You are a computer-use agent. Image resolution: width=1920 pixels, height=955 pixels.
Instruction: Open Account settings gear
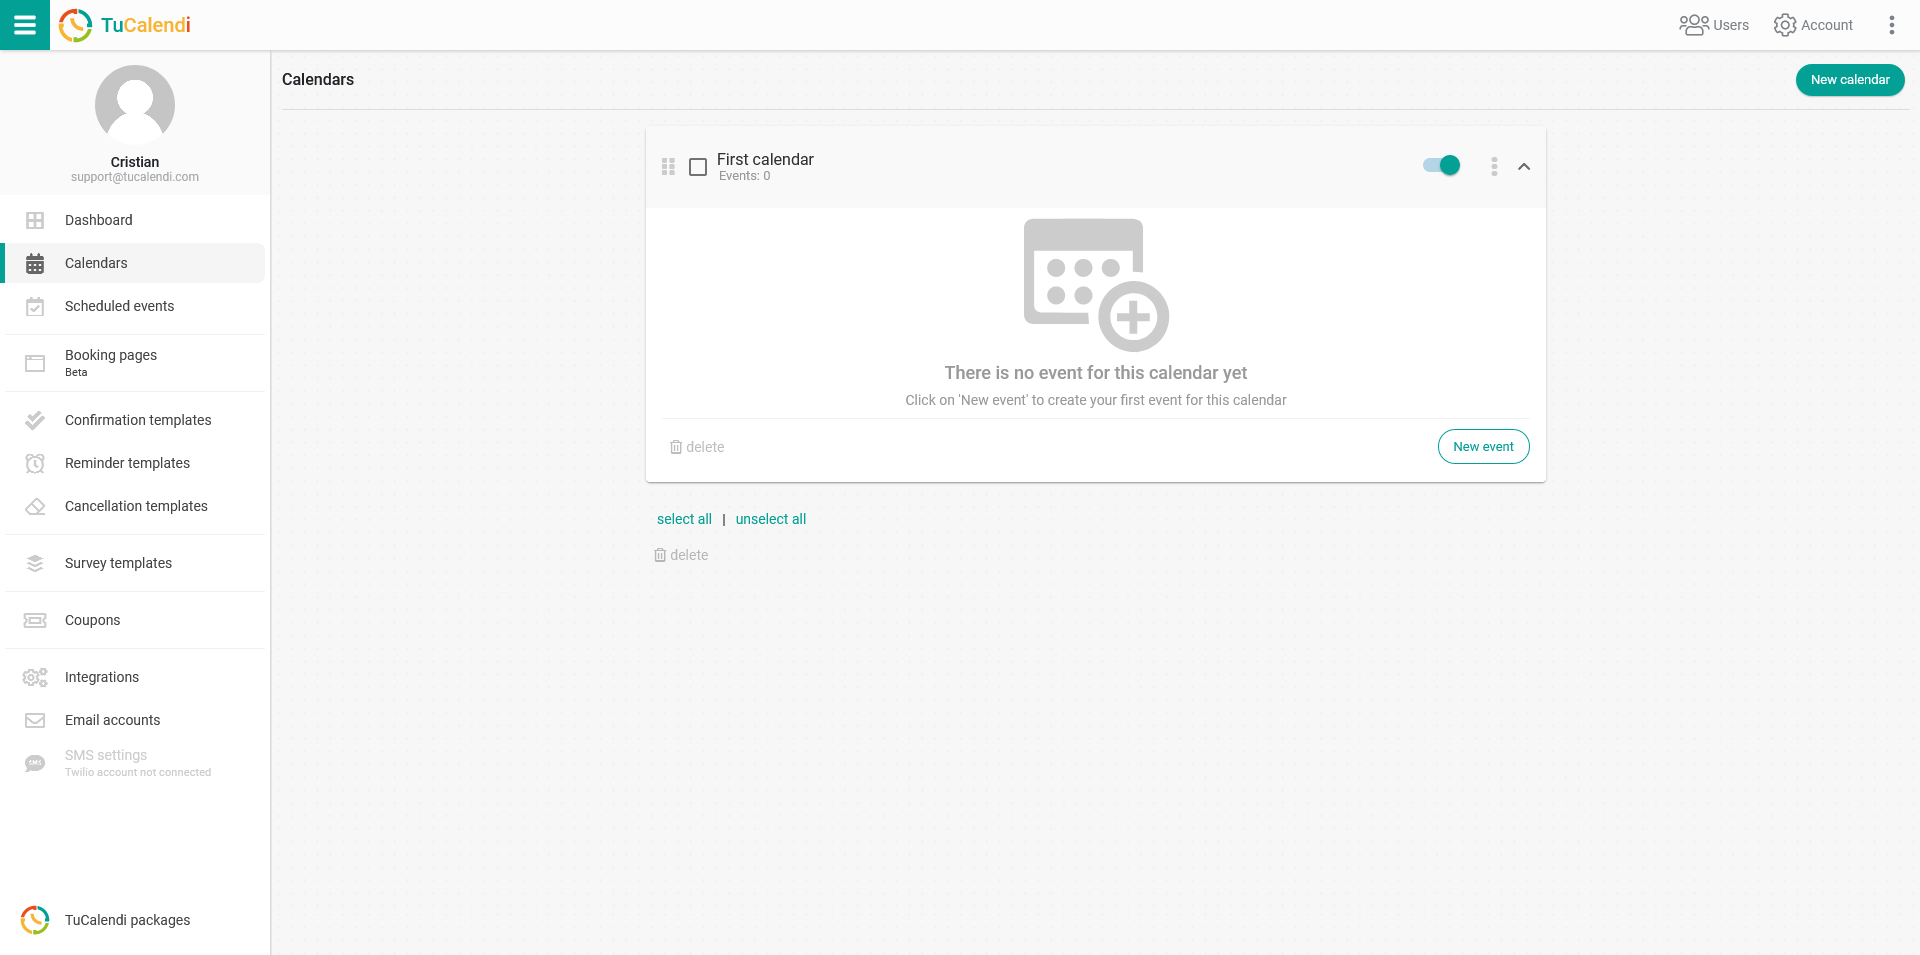pos(1785,25)
